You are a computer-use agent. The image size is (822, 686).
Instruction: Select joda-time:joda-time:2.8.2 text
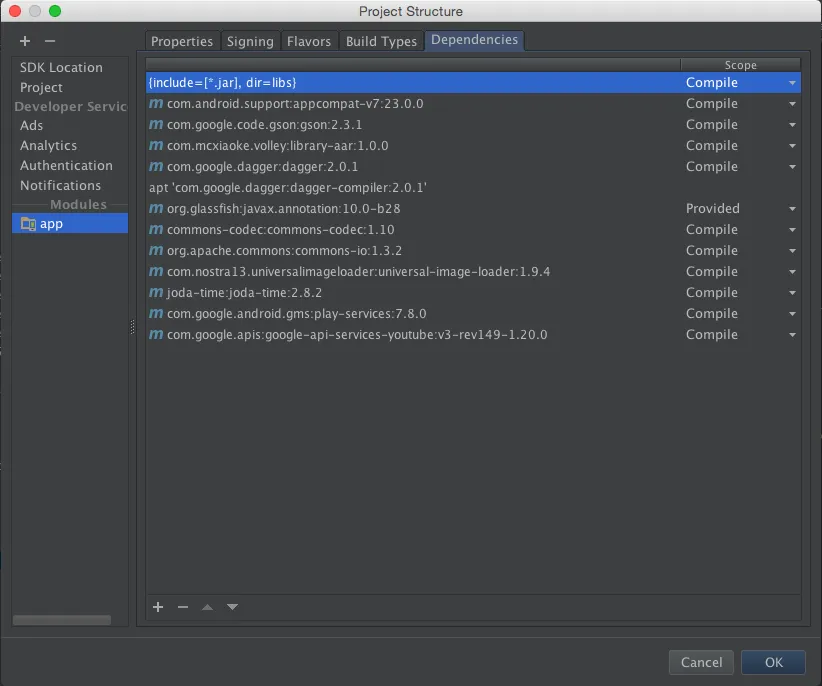[244, 292]
